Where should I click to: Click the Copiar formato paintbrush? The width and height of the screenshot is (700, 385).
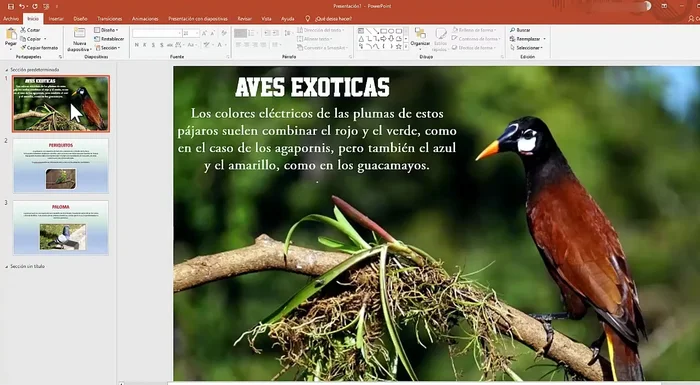tap(39, 47)
